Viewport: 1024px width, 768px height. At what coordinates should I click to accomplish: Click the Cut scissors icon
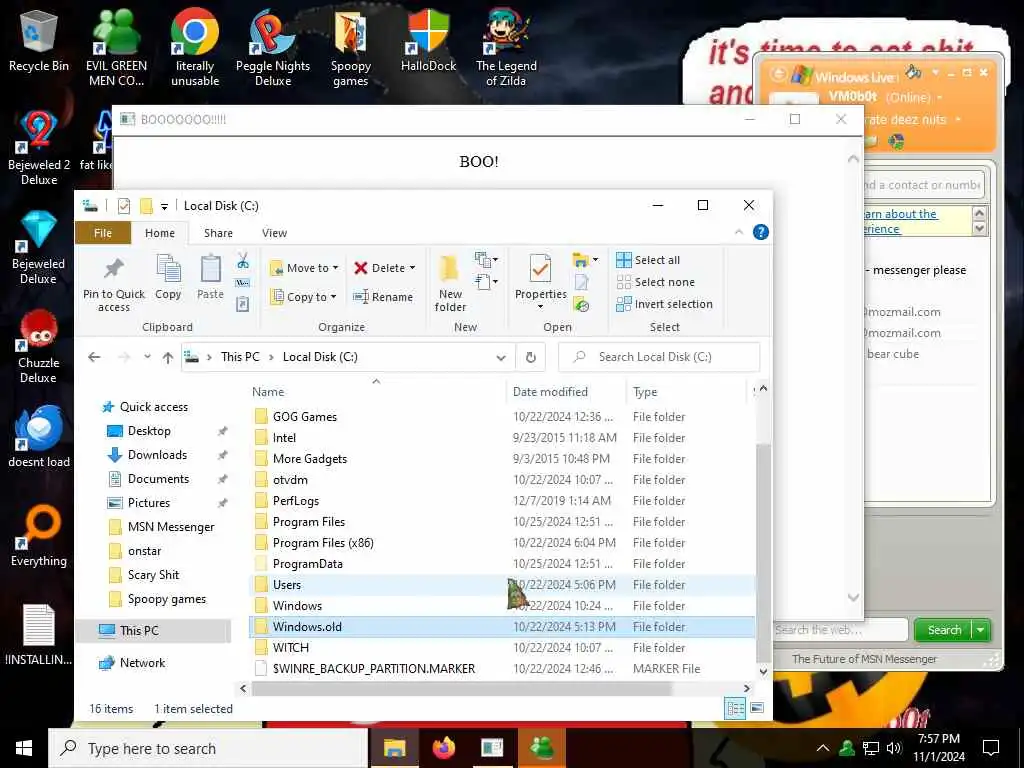pyautogui.click(x=243, y=261)
